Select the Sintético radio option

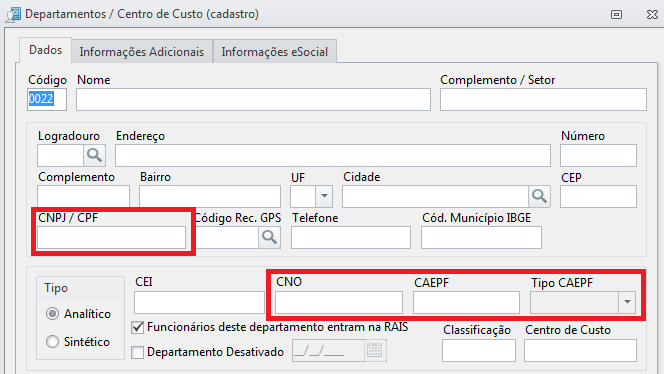[52, 341]
